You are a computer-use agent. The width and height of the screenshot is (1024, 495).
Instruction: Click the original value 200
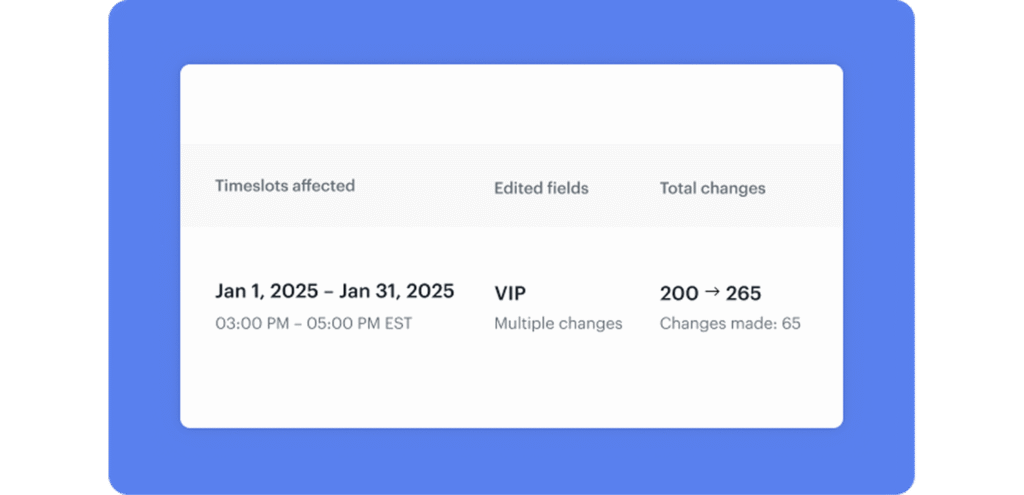click(679, 293)
